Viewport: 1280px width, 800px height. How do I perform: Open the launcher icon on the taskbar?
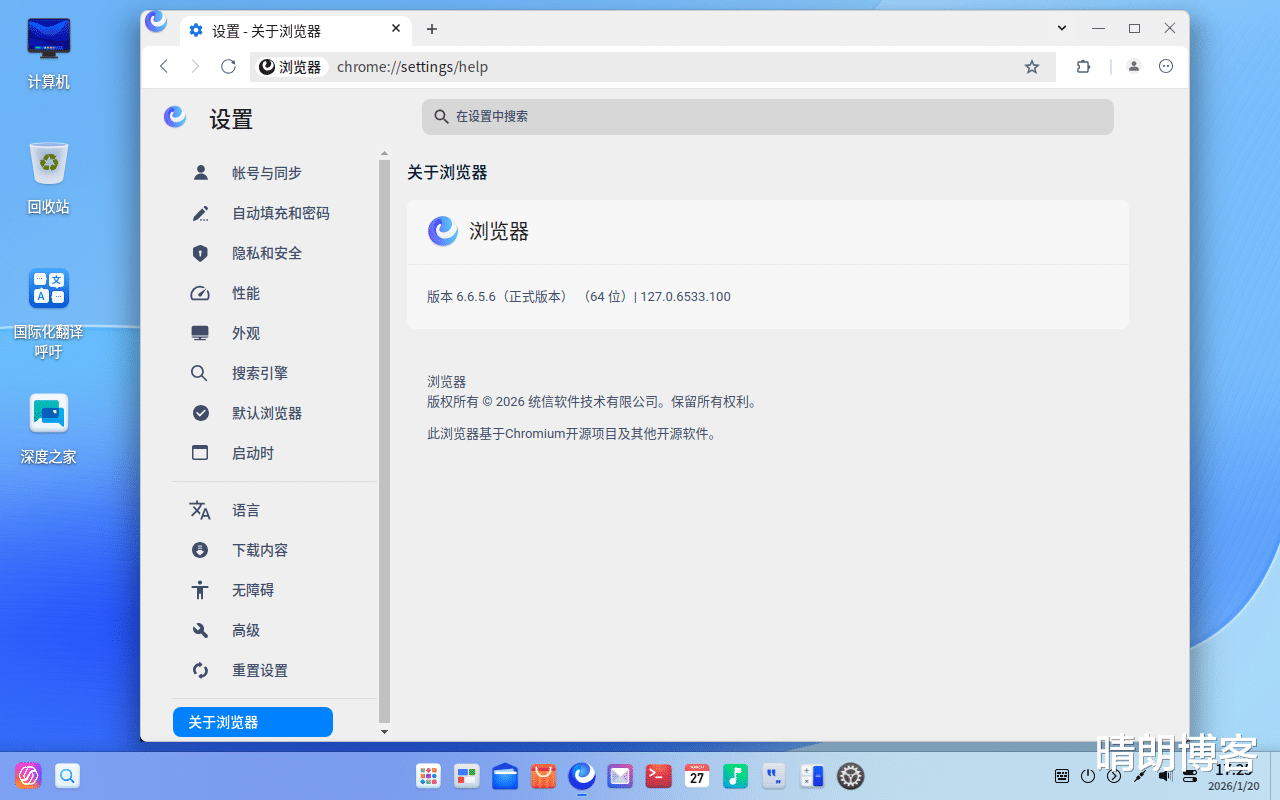tap(29, 775)
